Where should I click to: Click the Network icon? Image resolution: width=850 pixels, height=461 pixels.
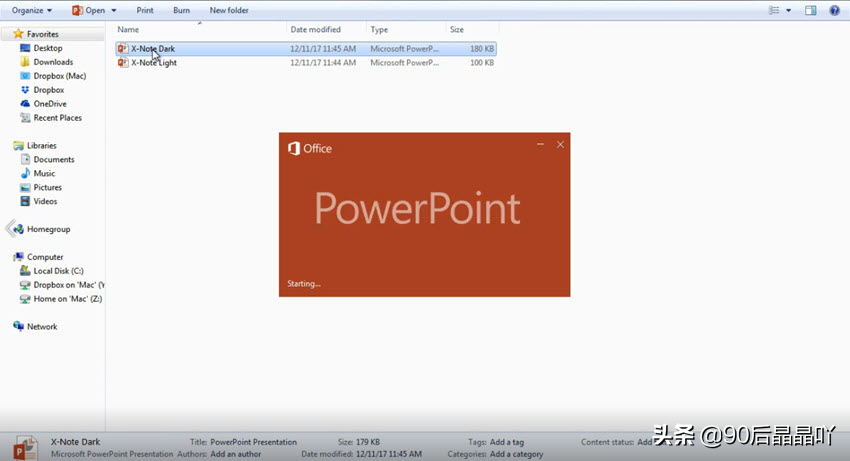pos(18,326)
